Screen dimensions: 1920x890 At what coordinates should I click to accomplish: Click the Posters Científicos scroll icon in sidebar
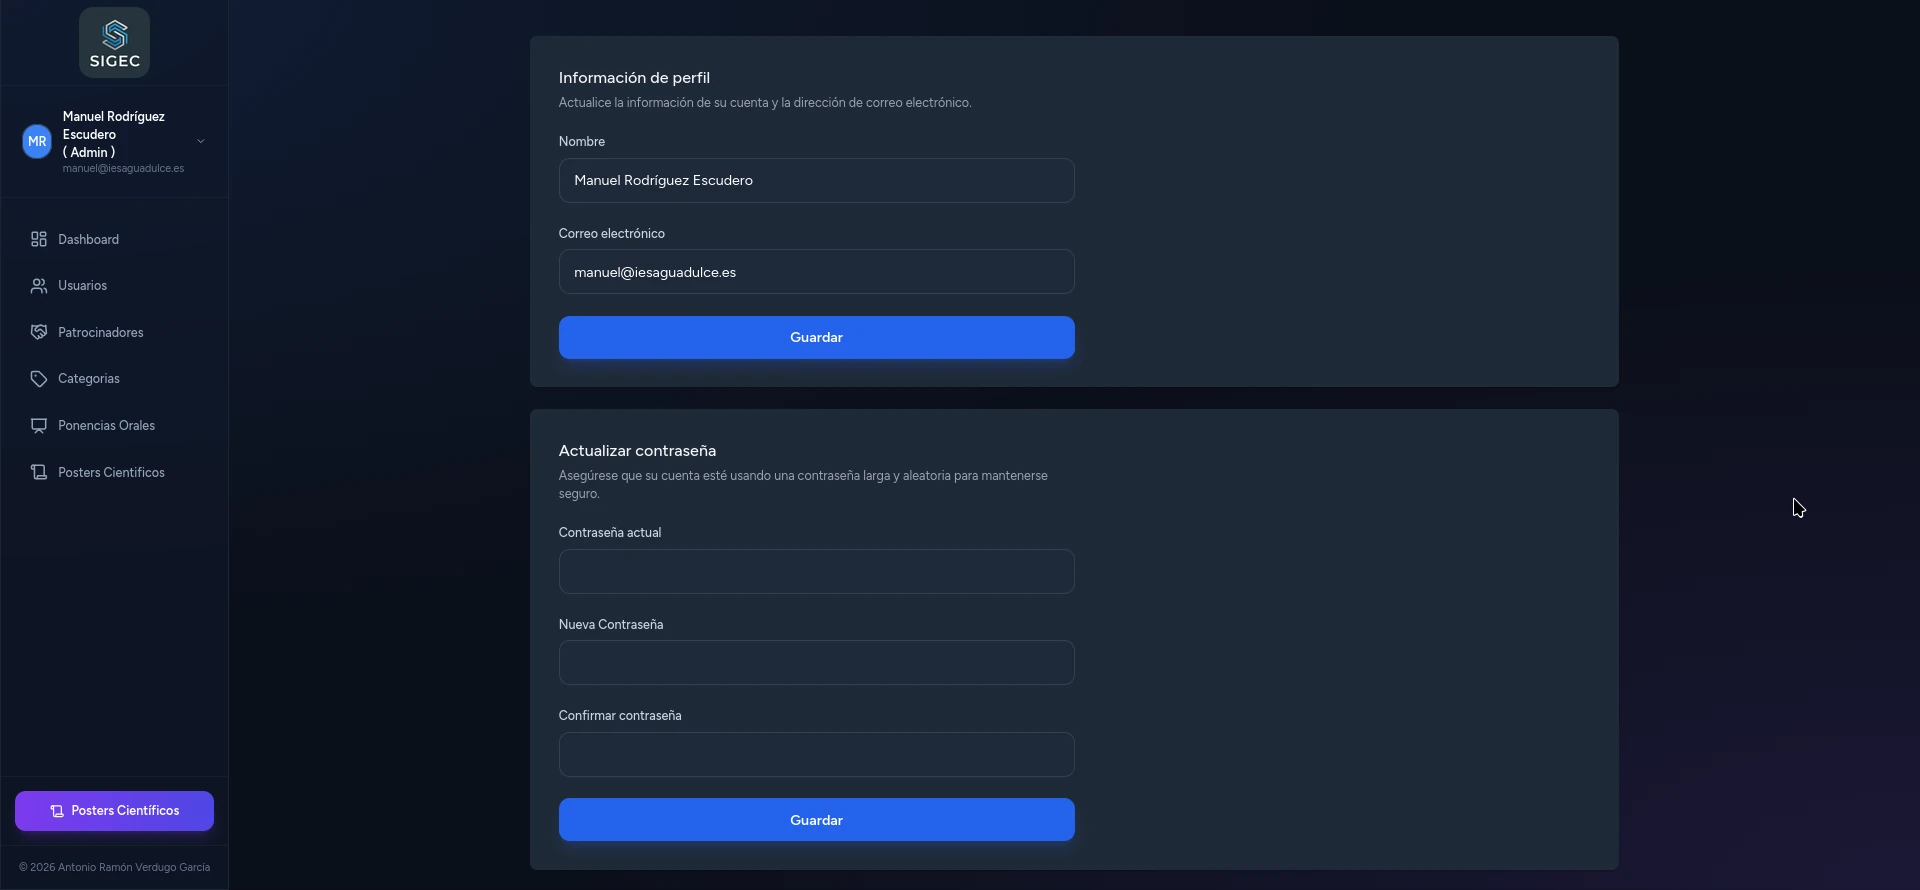[39, 473]
